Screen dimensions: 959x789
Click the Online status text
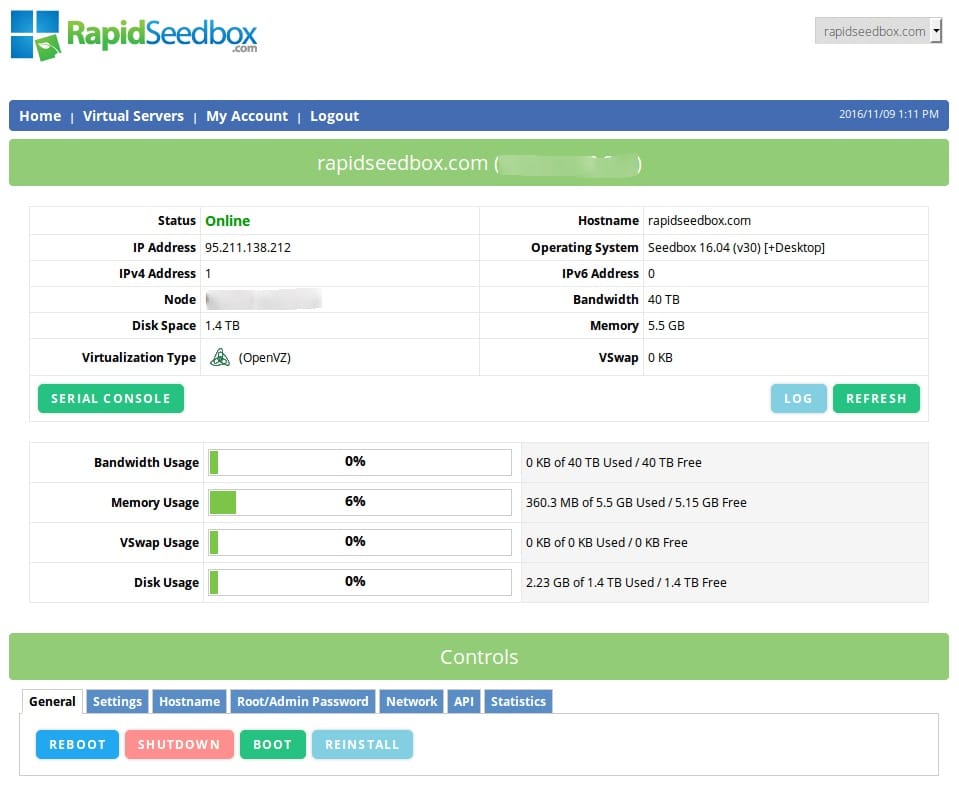228,221
